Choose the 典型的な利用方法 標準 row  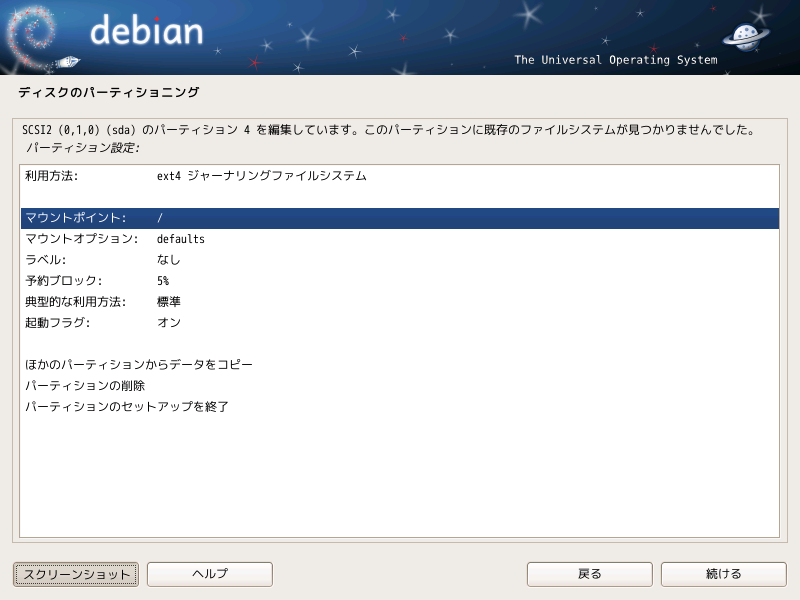399,302
